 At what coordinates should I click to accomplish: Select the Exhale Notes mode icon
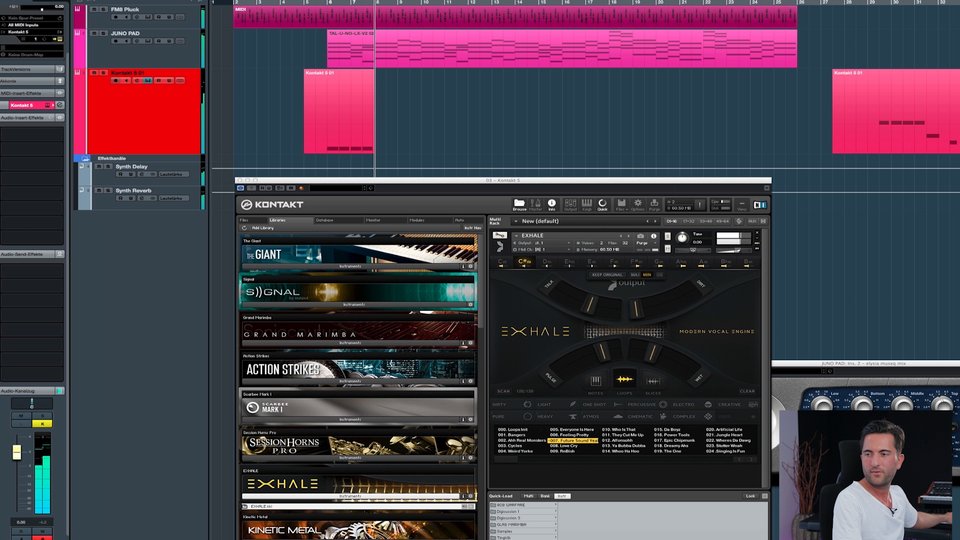(x=595, y=381)
